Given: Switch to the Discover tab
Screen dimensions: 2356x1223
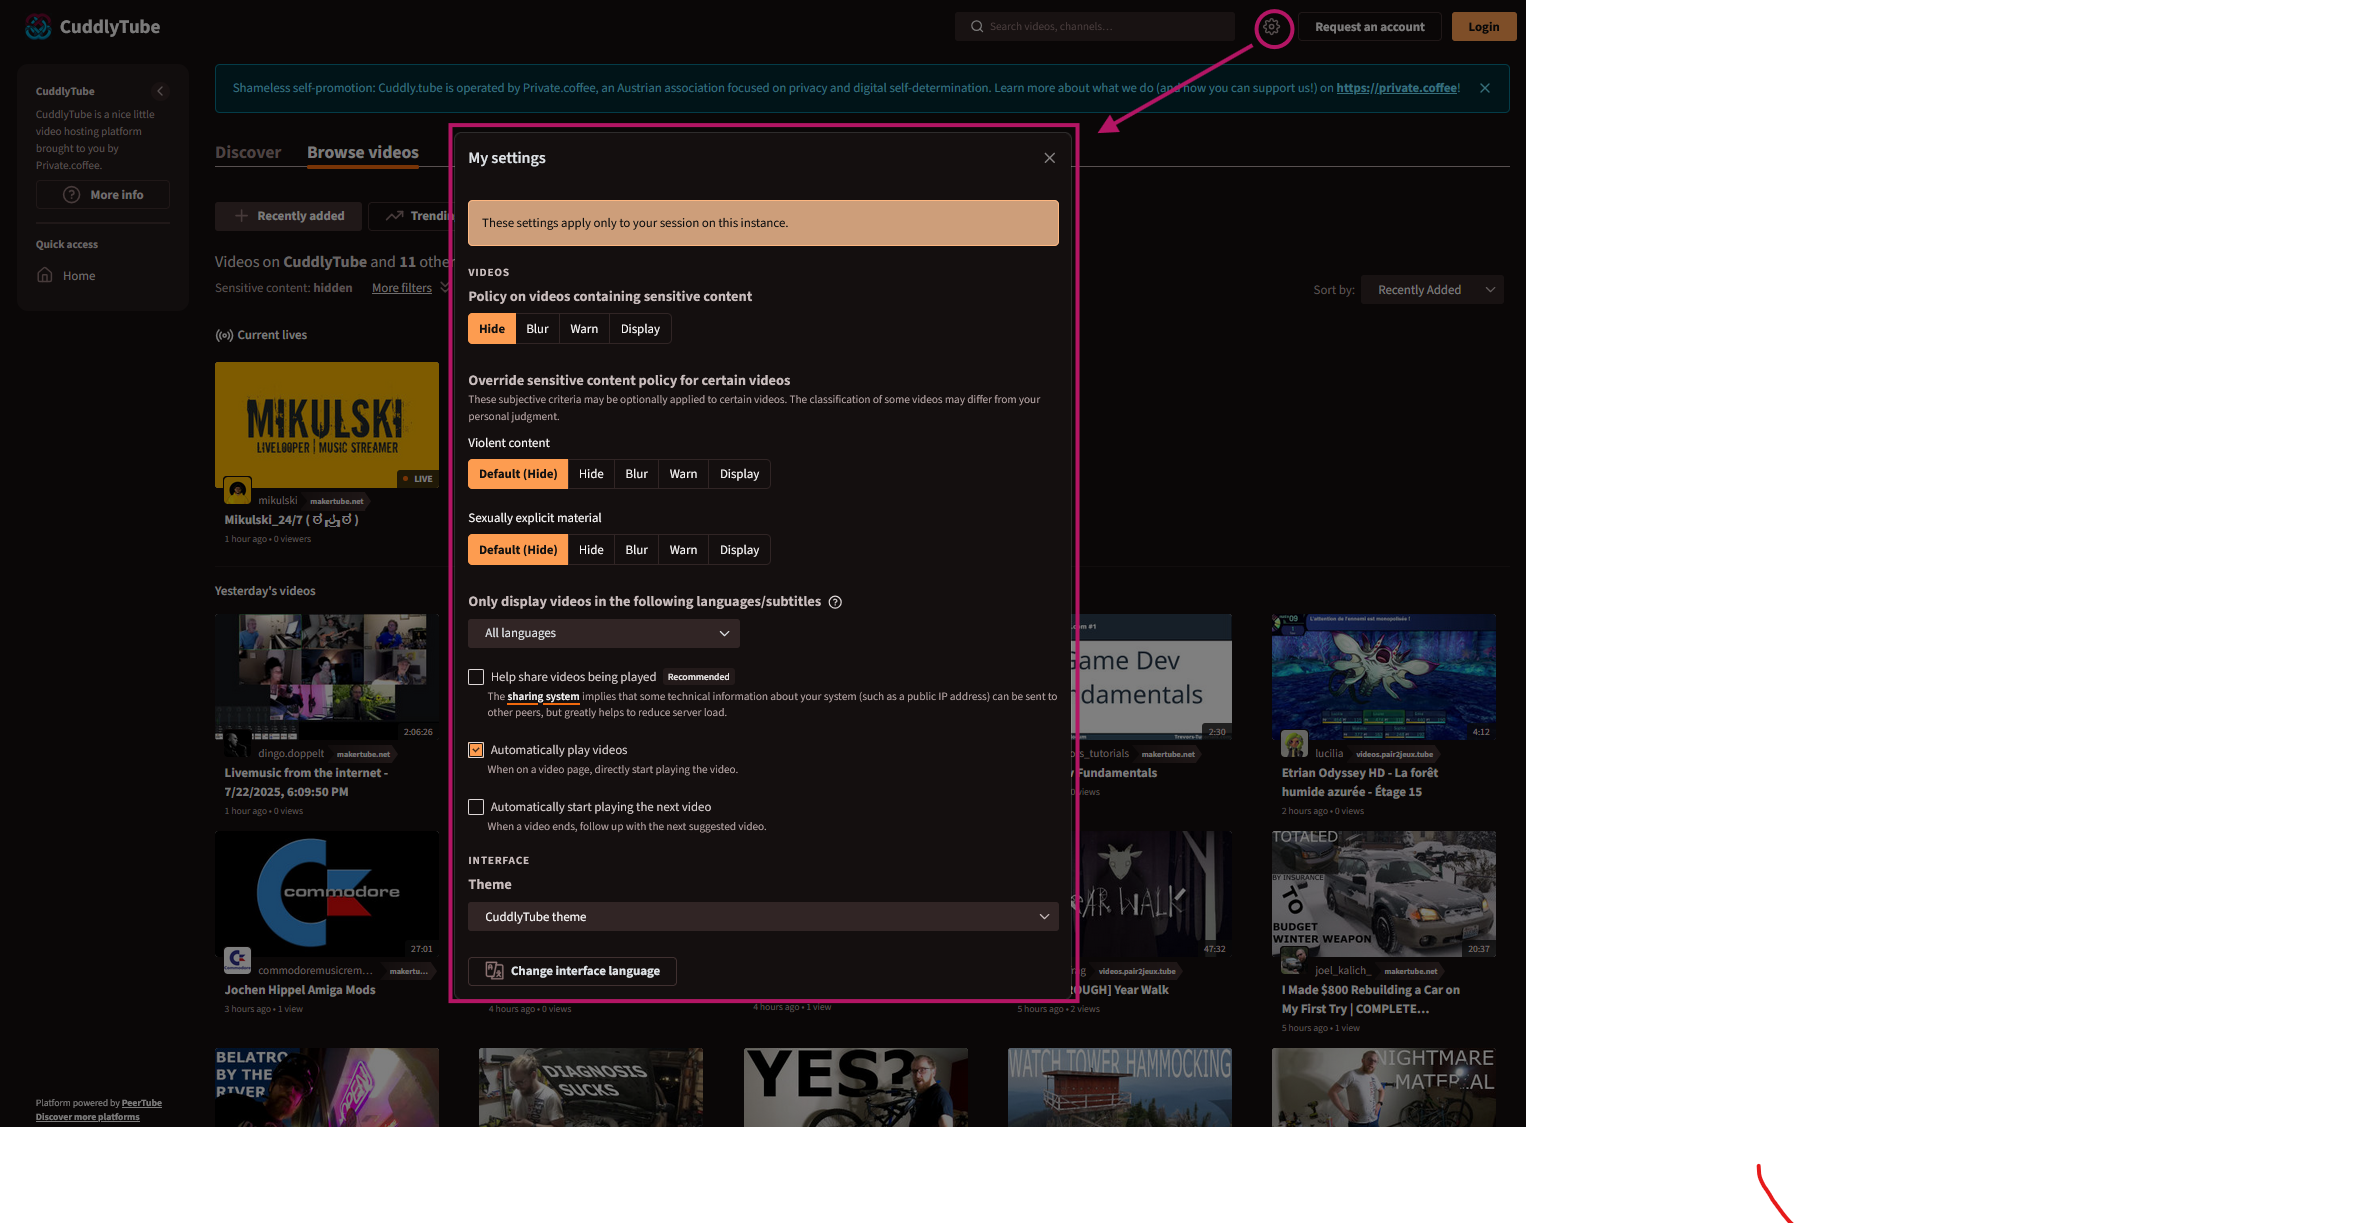Looking at the screenshot, I should (x=248, y=152).
